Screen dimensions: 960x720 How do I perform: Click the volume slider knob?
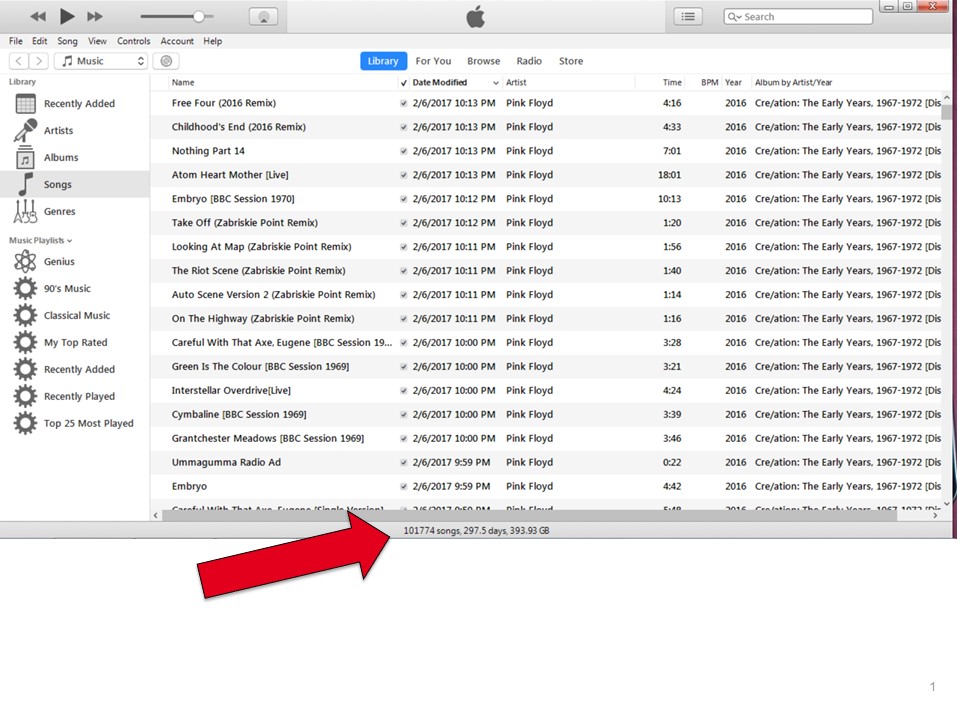pos(199,17)
